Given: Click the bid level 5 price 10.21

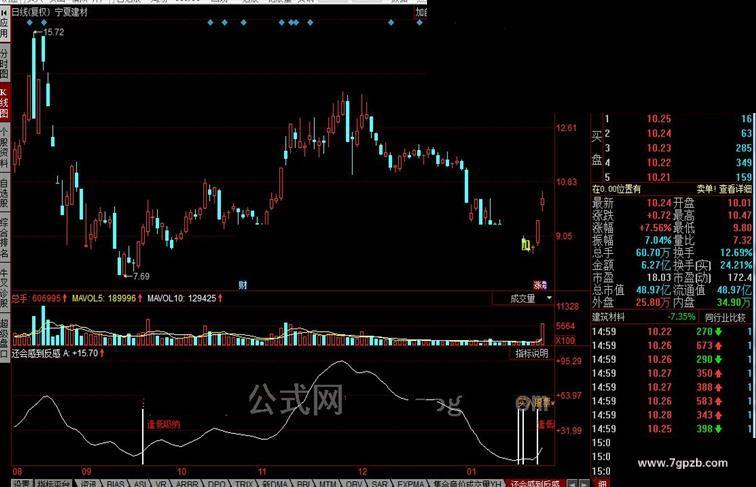Looking at the screenshot, I should (659, 177).
